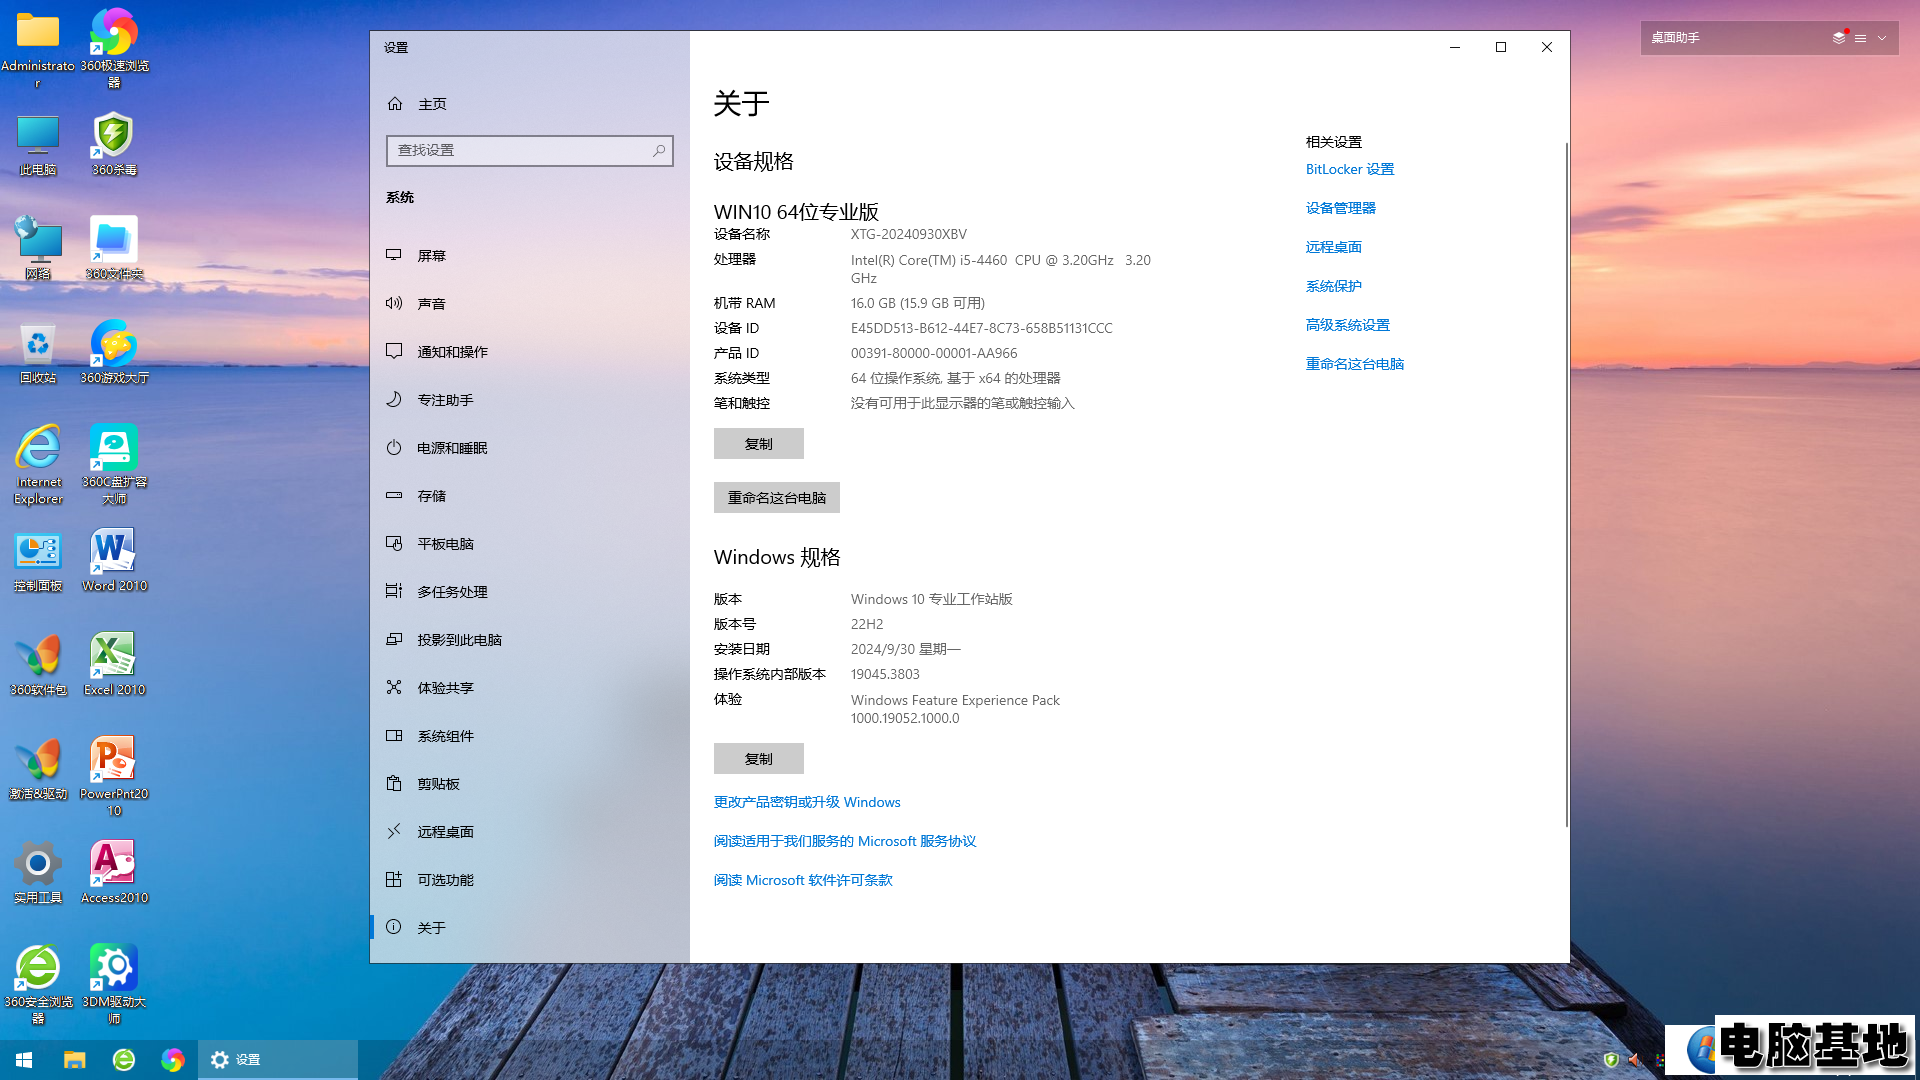
Task: Open 投影到此电脑 settings page
Action: [x=530, y=640]
